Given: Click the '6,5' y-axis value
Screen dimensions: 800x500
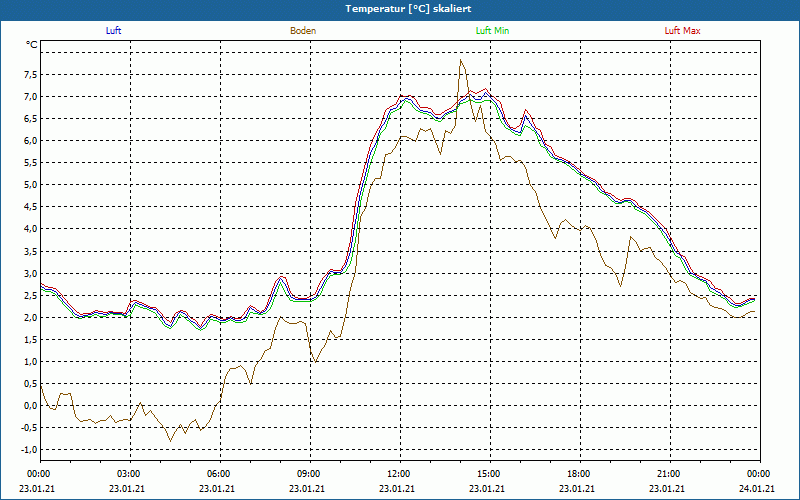Looking at the screenshot, I should click(30, 119).
